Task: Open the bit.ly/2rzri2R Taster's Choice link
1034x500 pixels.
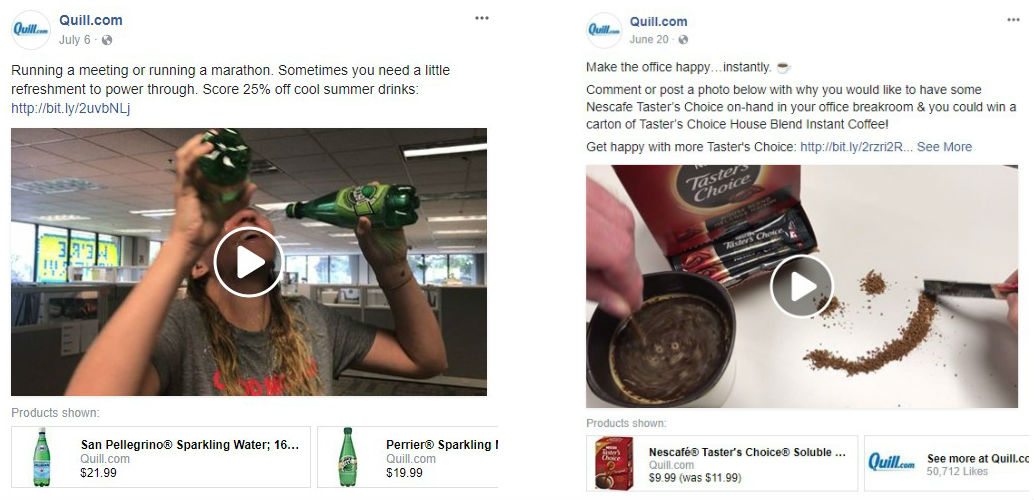Action: (x=853, y=146)
